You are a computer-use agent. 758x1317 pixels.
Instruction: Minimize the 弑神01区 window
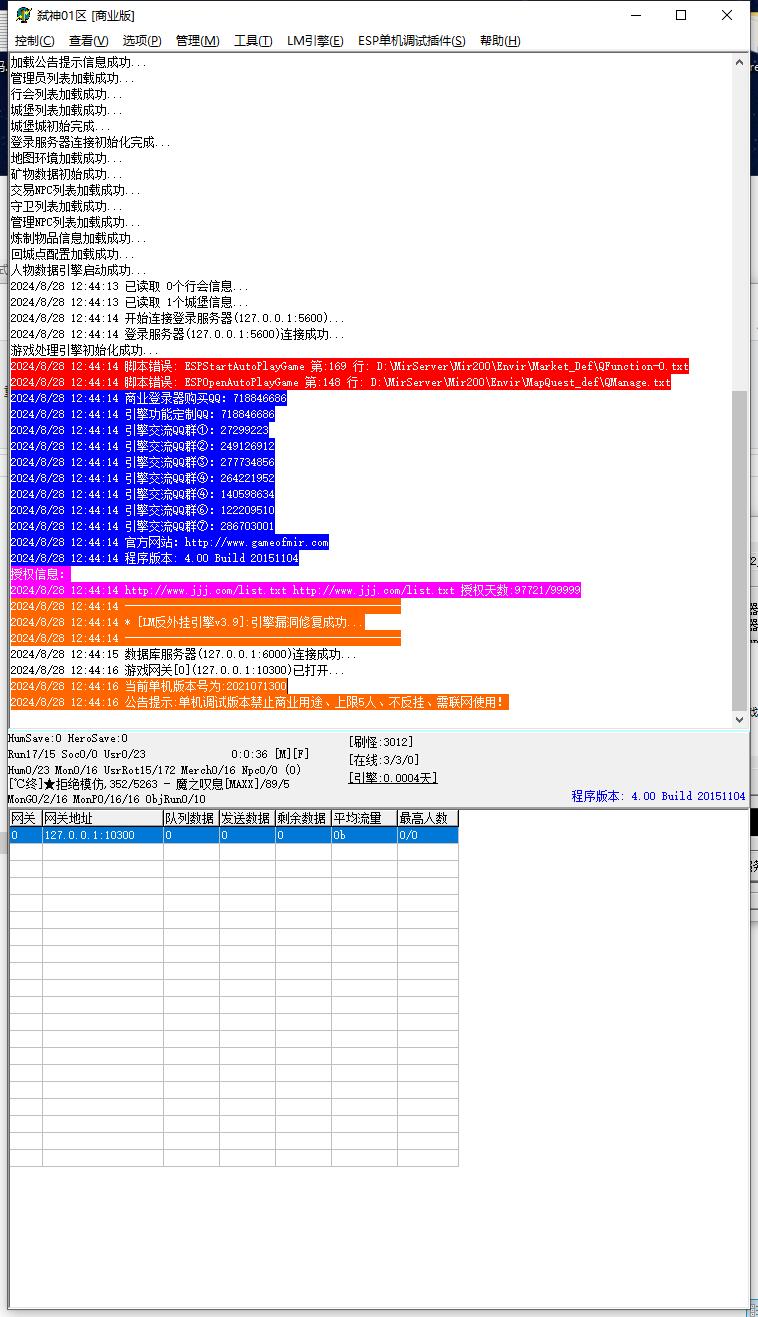(x=635, y=15)
